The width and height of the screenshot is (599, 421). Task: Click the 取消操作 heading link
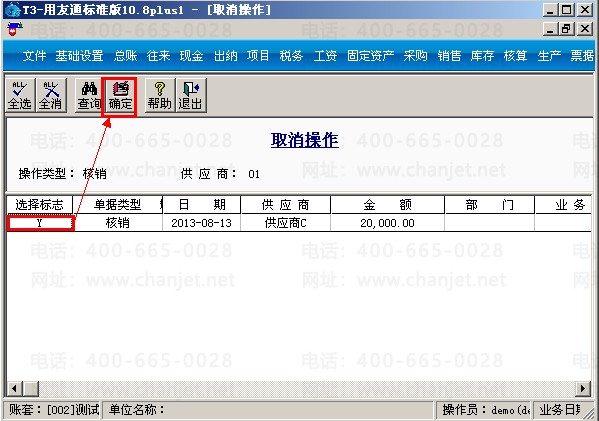[x=304, y=140]
